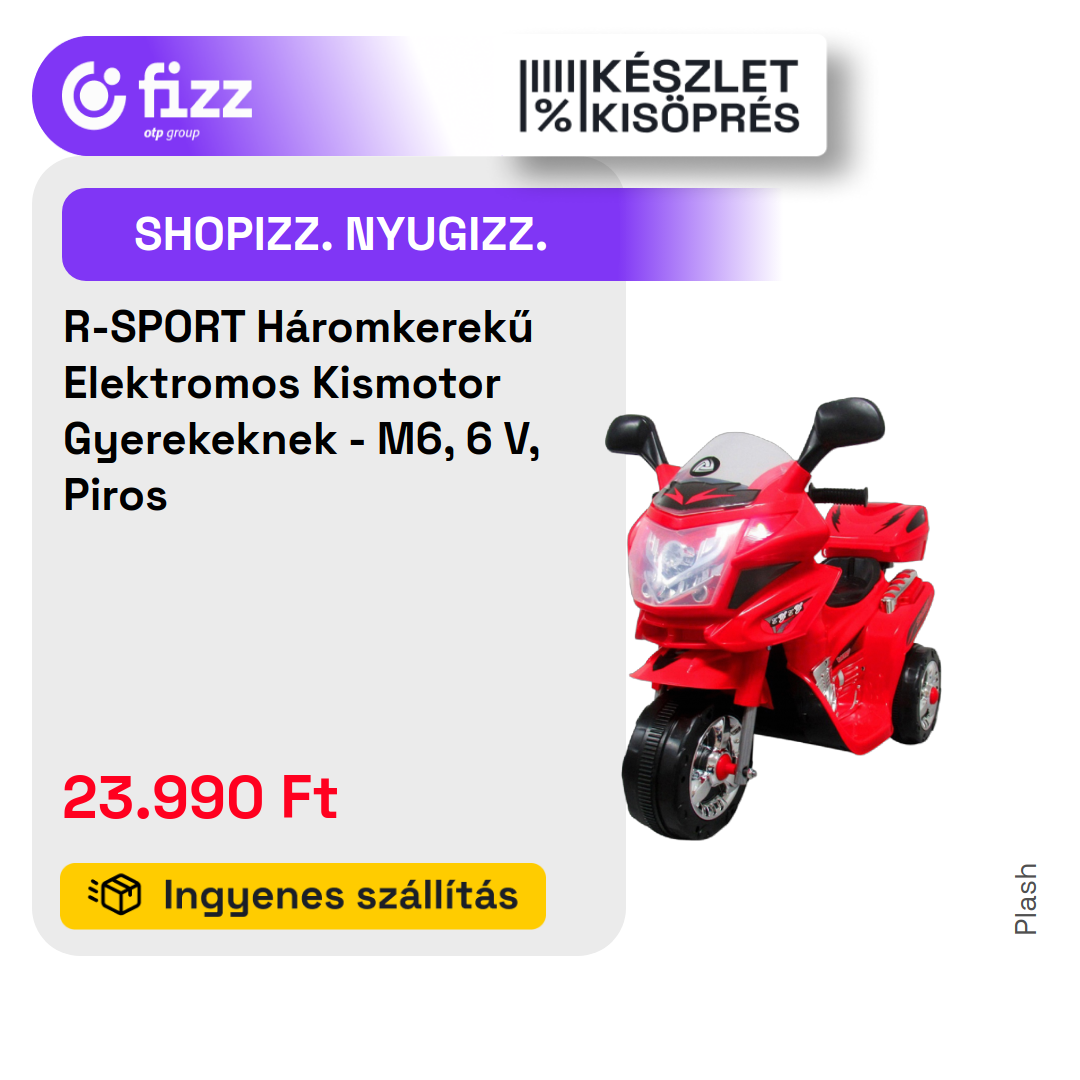The image size is (1080, 1080).
Task: Click the delivery box package icon
Action: 115,895
